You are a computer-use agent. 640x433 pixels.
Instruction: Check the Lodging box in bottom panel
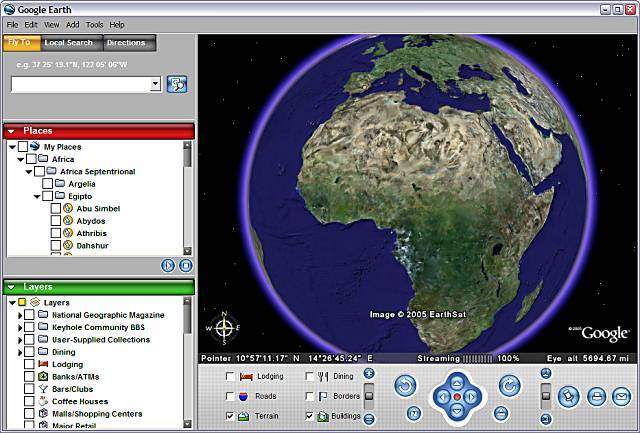click(230, 376)
